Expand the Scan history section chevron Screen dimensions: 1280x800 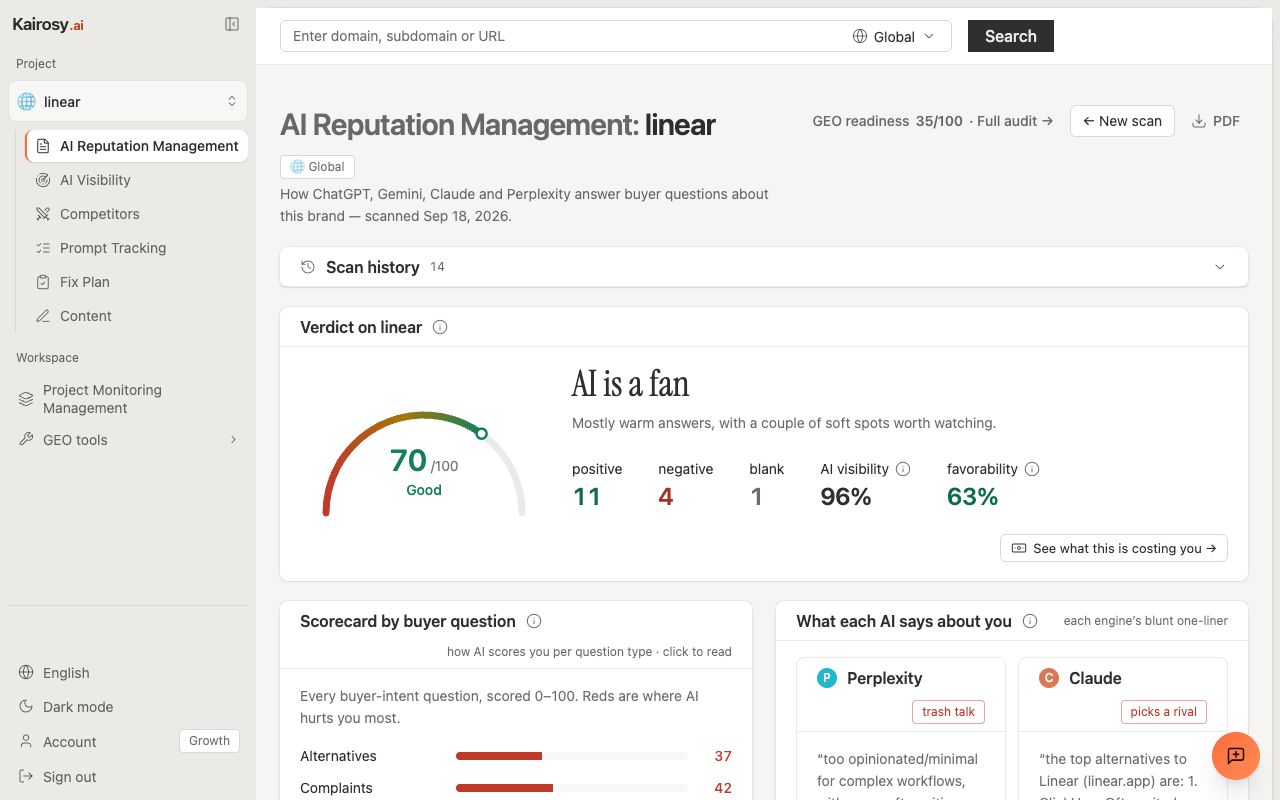click(1220, 267)
